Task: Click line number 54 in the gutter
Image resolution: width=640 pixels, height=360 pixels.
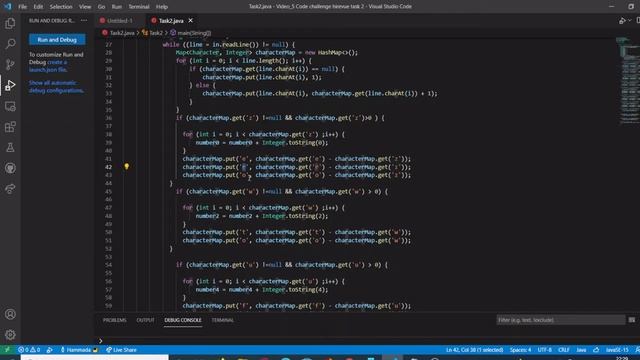Action: click(x=108, y=265)
